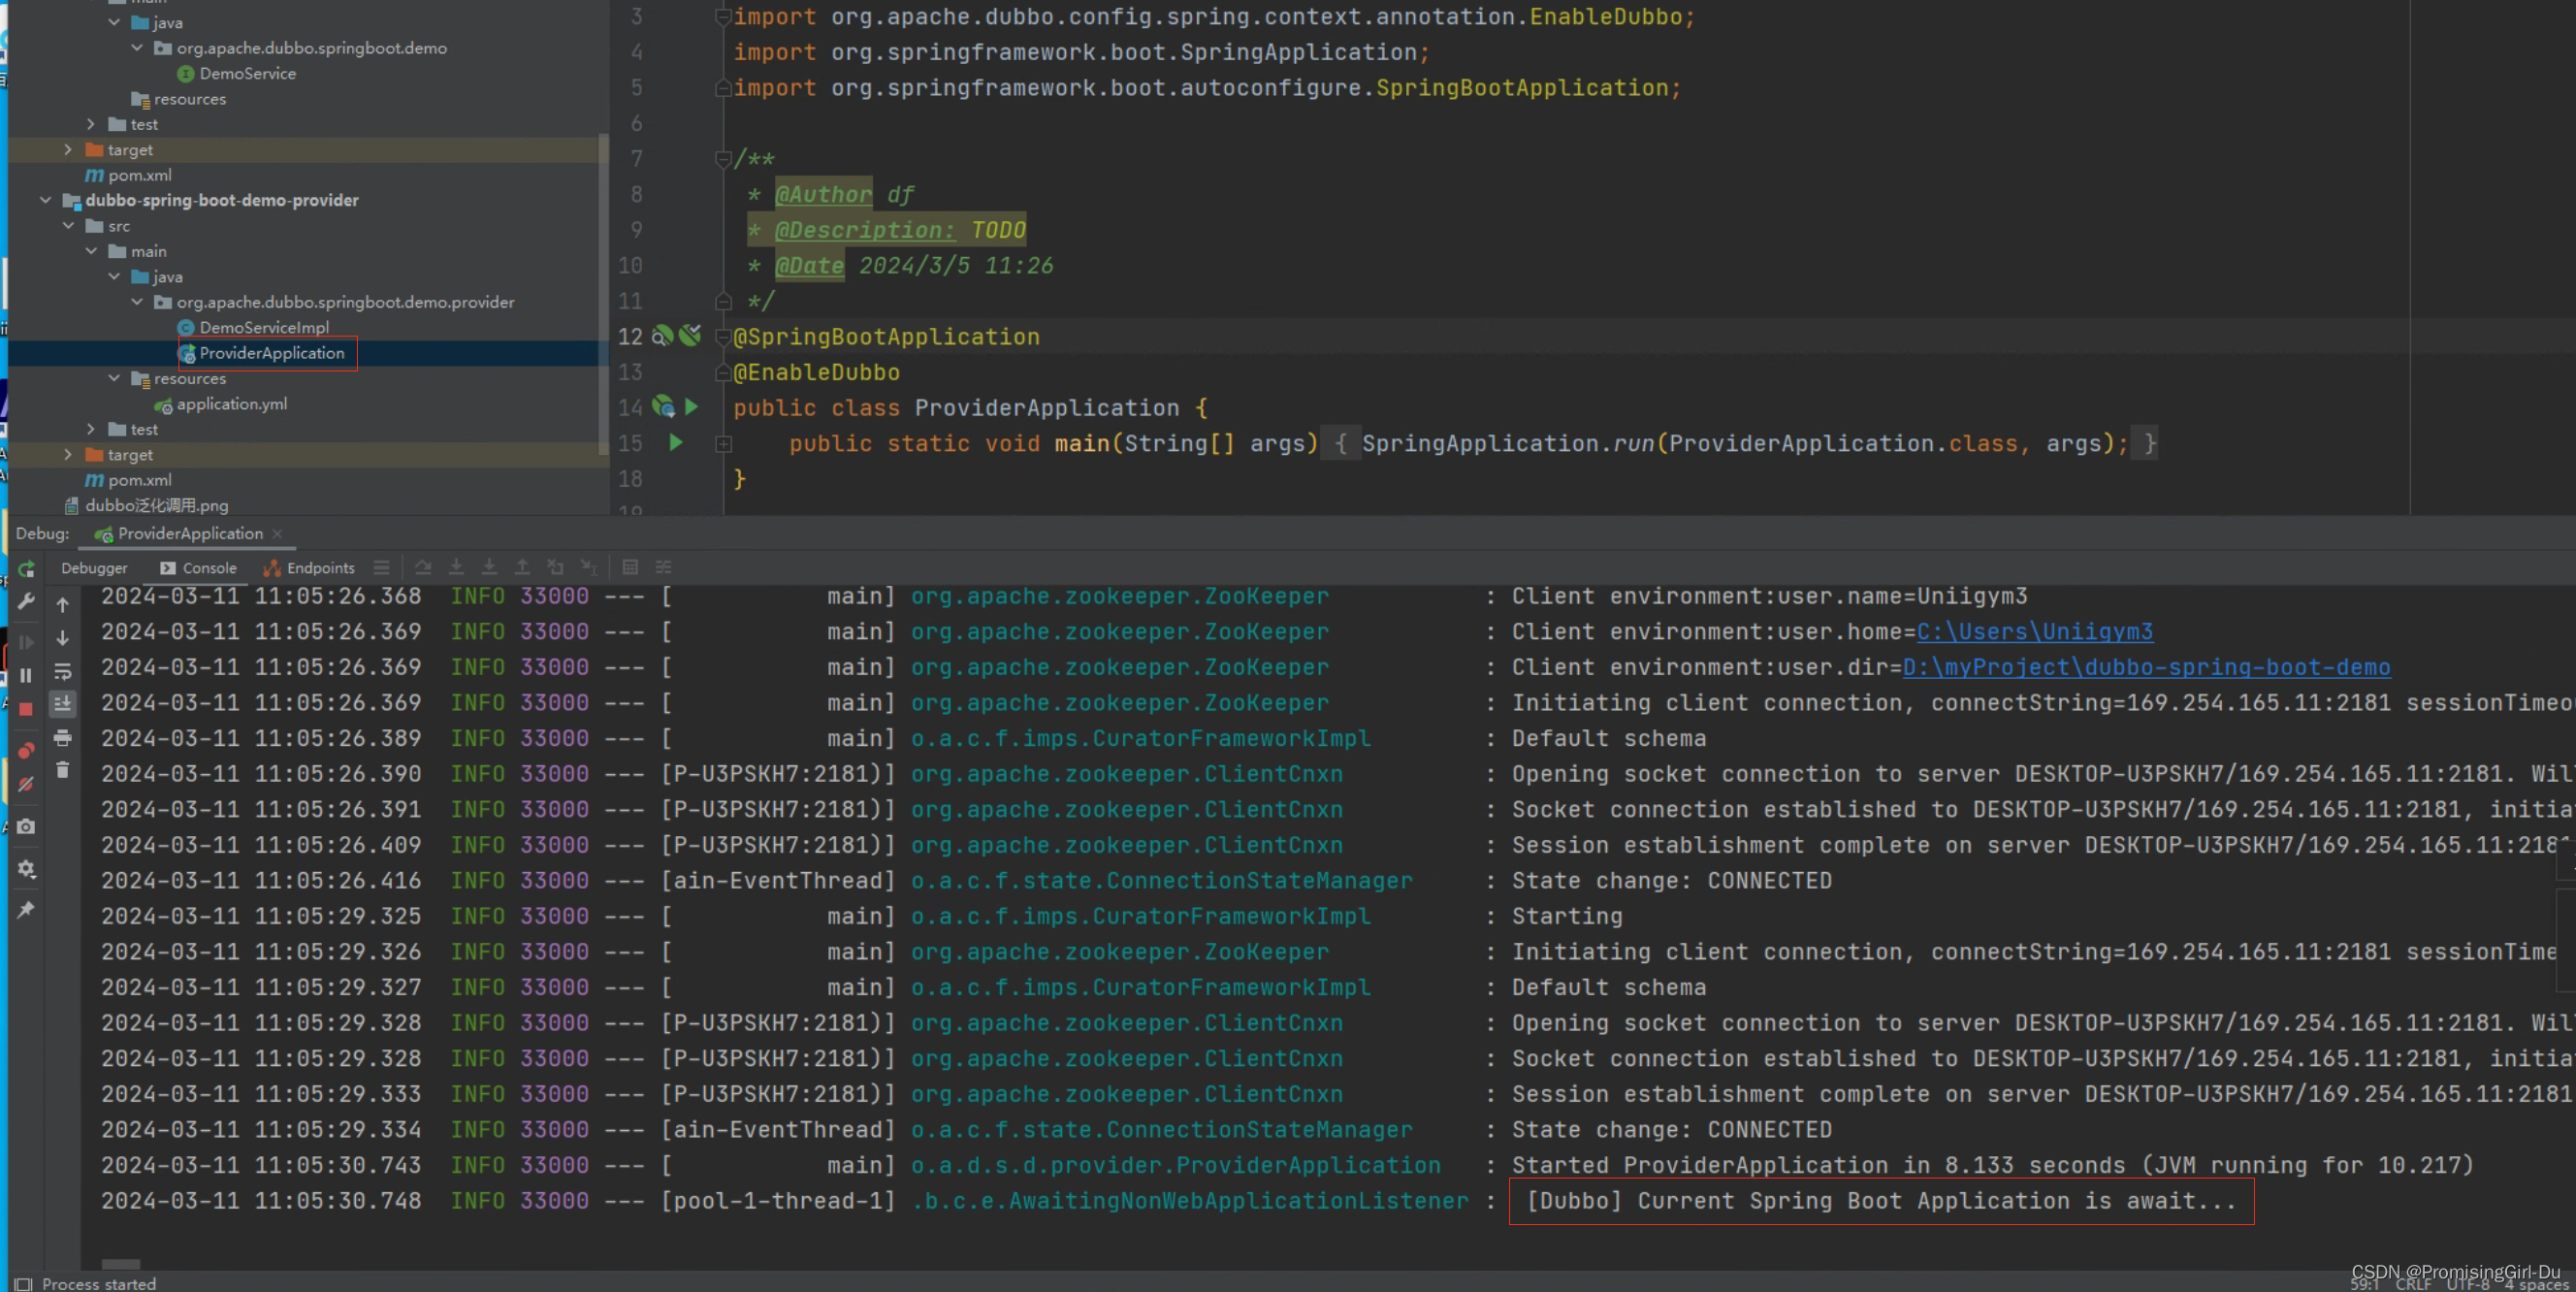This screenshot has width=2576, height=1292.
Task: Click the Clear All trash icon in console
Action: point(63,770)
